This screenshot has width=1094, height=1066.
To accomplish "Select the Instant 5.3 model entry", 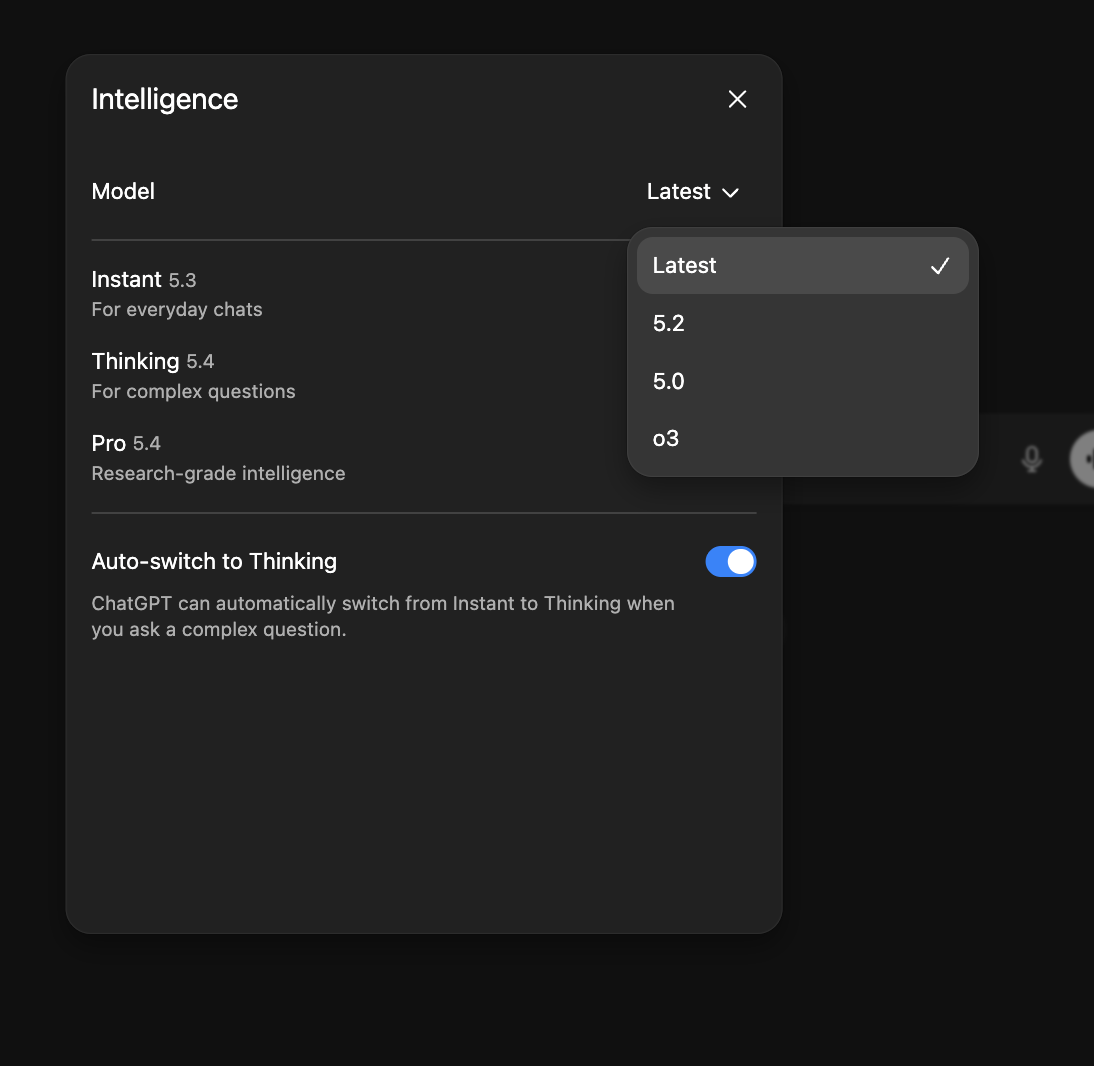I will click(144, 280).
